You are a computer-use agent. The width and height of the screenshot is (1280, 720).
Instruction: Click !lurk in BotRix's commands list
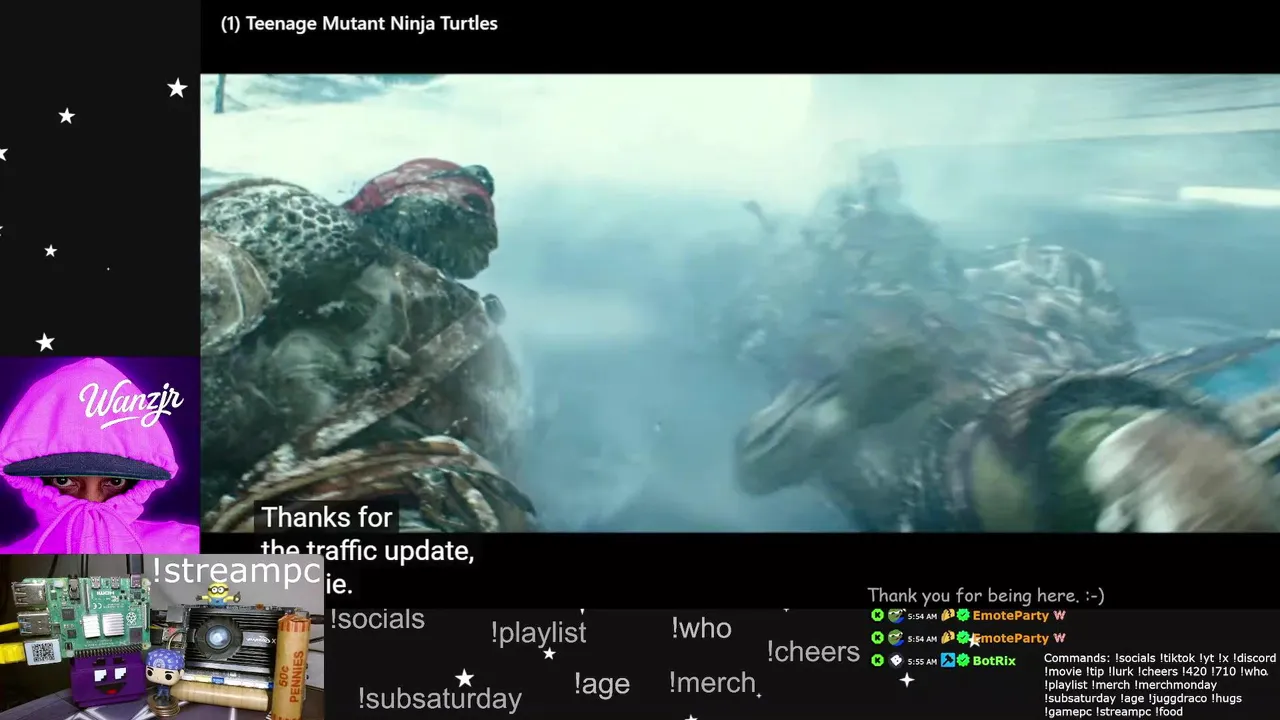[1122, 671]
